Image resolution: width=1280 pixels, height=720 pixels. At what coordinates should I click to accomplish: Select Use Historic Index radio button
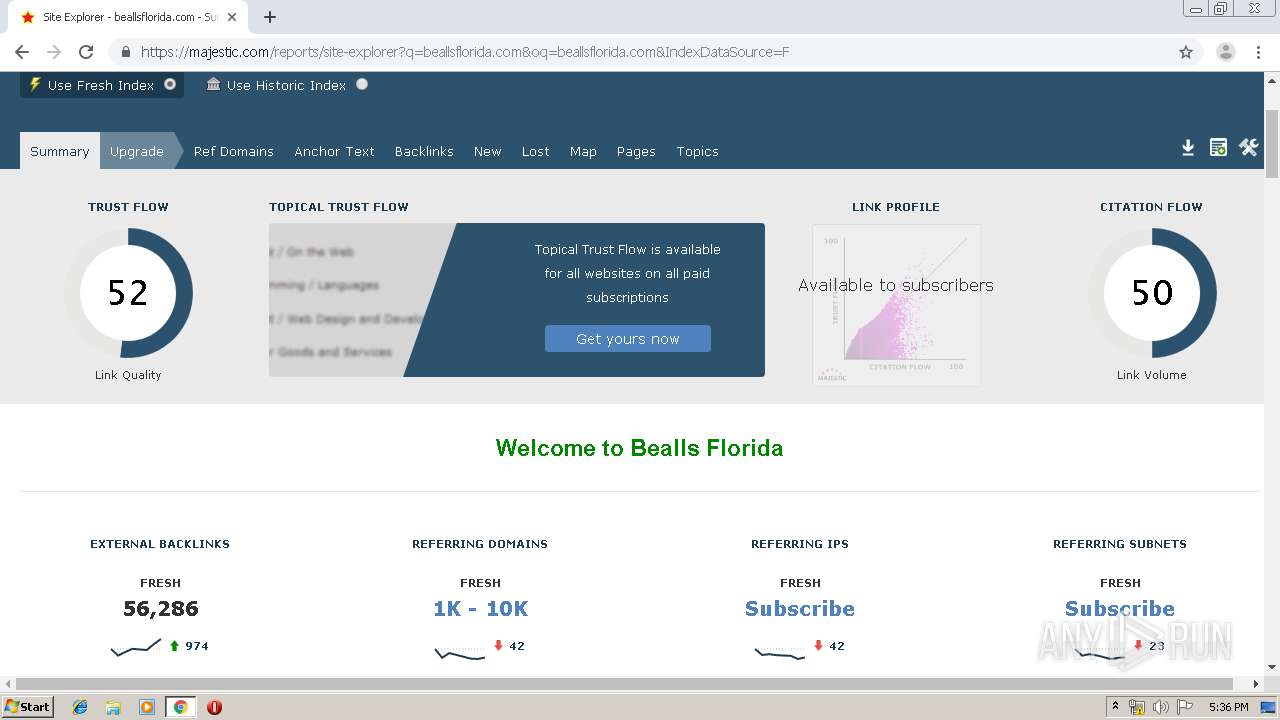pos(362,84)
